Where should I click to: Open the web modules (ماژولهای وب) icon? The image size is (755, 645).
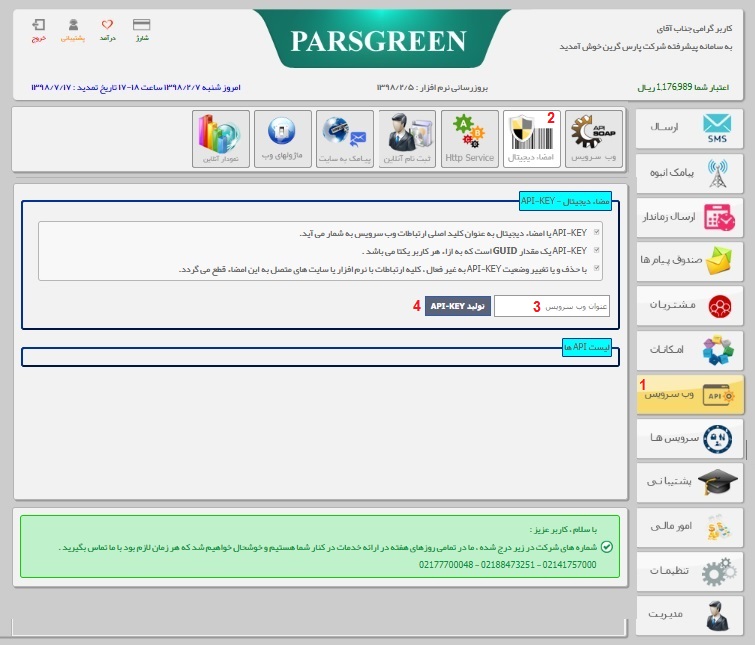[x=282, y=138]
